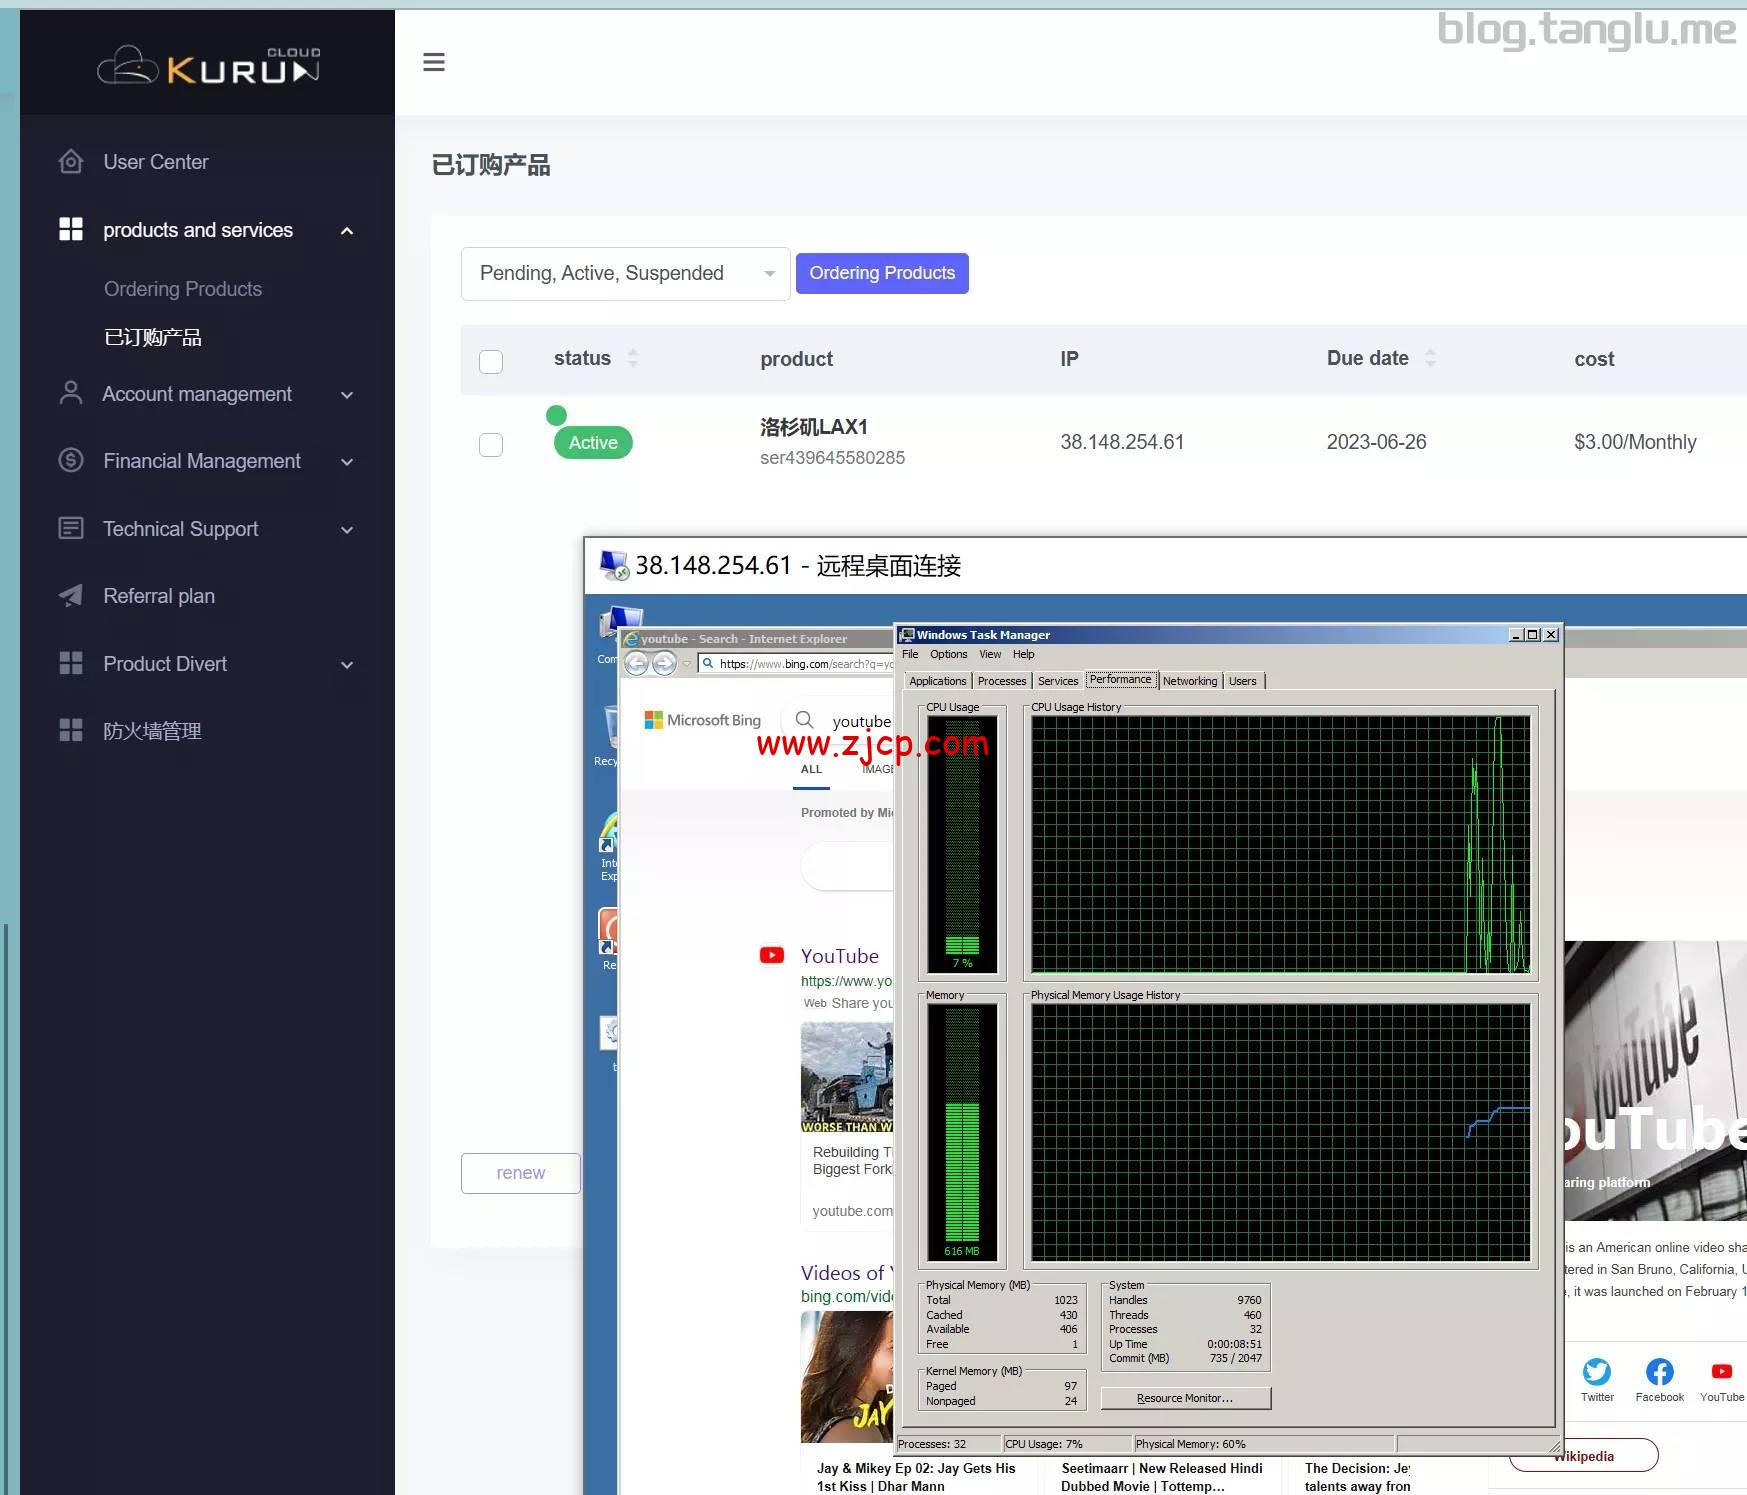Click the IP address 38.148.254.61 cell
The width and height of the screenshot is (1747, 1495).
point(1122,442)
